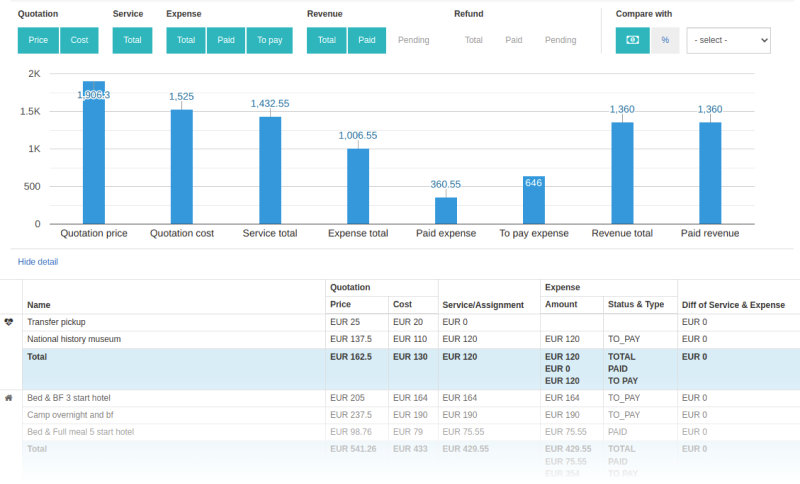Screen dimensions: 800x484
Task: Toggle the Expense Total series
Action: [x=186, y=40]
